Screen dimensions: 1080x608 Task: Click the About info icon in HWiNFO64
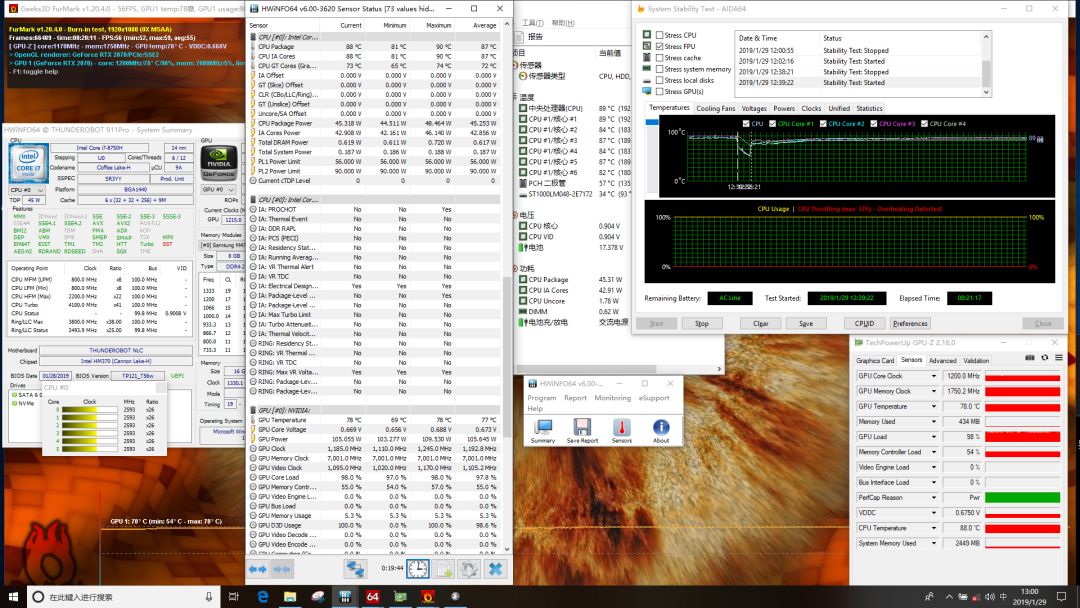click(x=661, y=428)
